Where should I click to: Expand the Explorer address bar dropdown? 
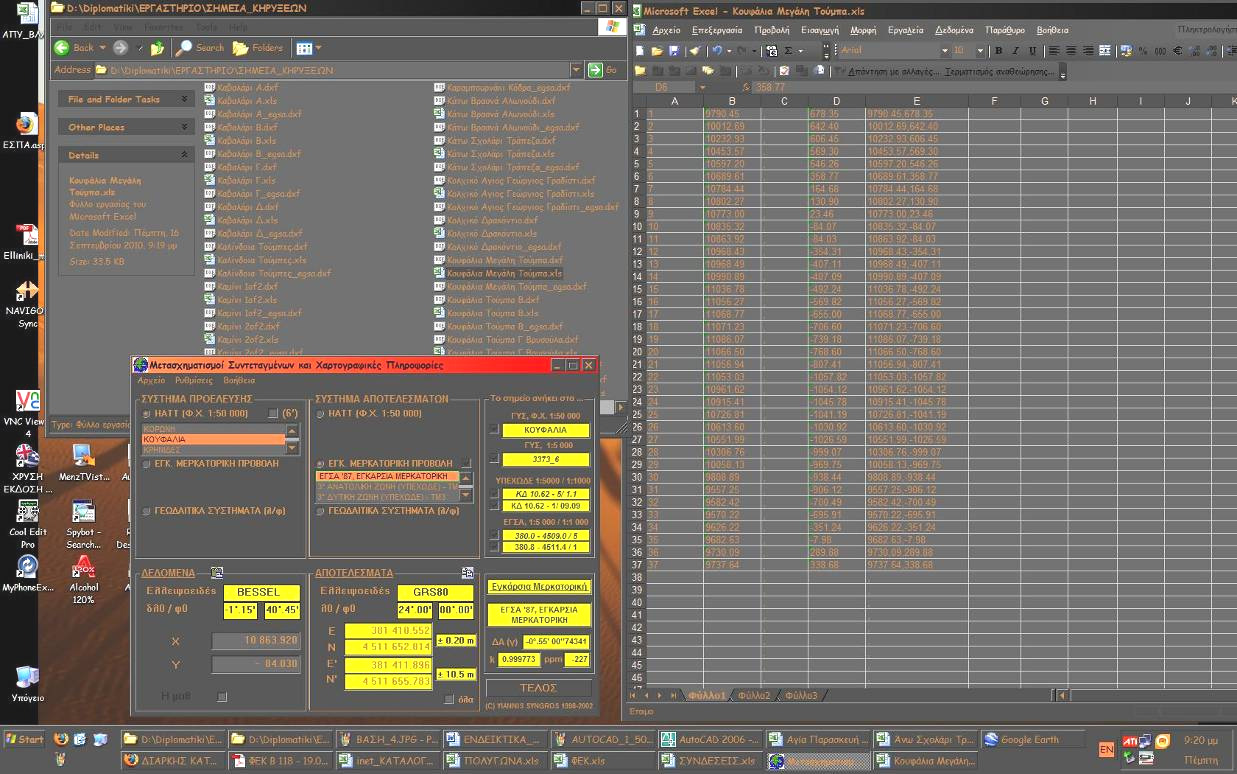[x=576, y=70]
